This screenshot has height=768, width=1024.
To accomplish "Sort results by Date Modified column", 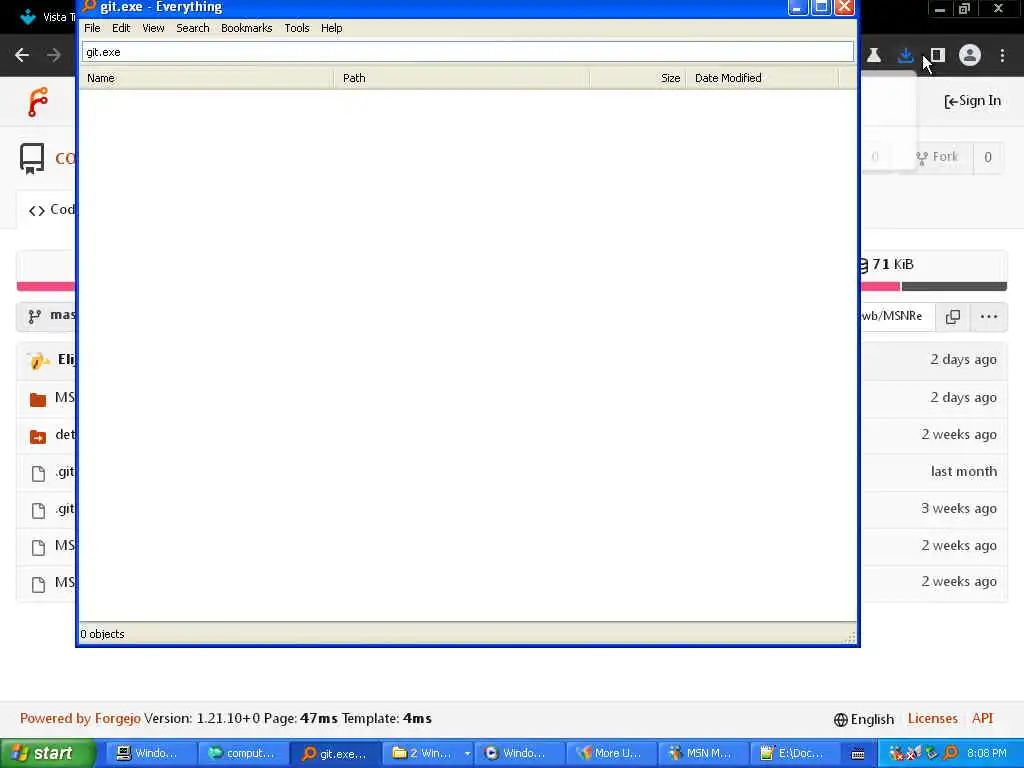I will pyautogui.click(x=762, y=78).
